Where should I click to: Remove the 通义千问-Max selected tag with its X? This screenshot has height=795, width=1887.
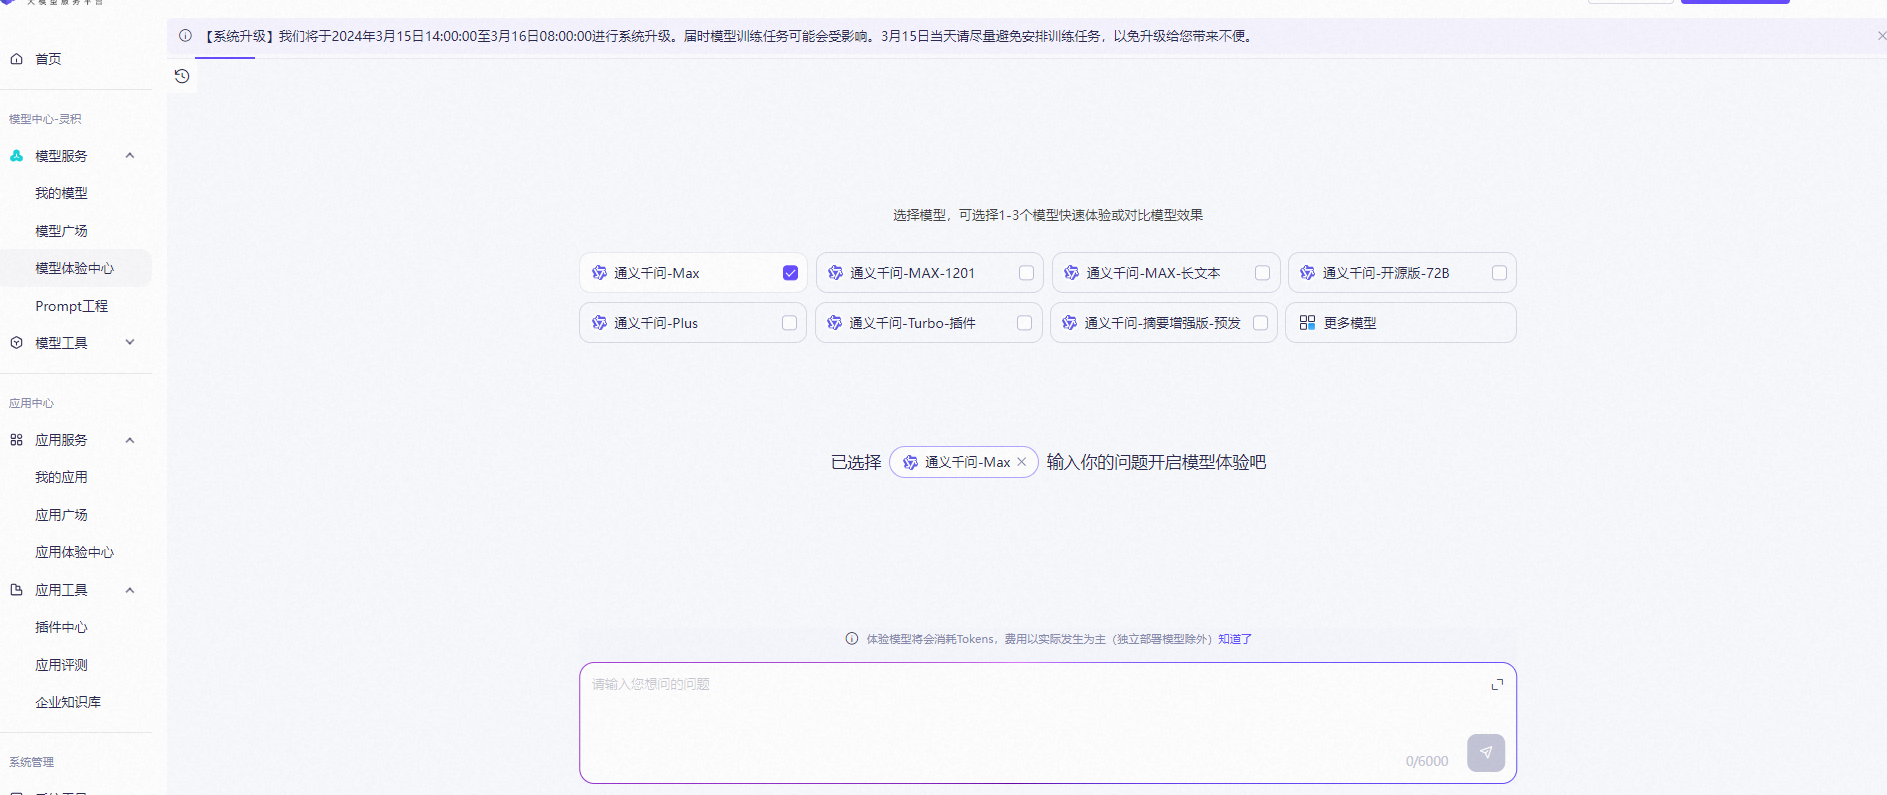click(x=1022, y=462)
